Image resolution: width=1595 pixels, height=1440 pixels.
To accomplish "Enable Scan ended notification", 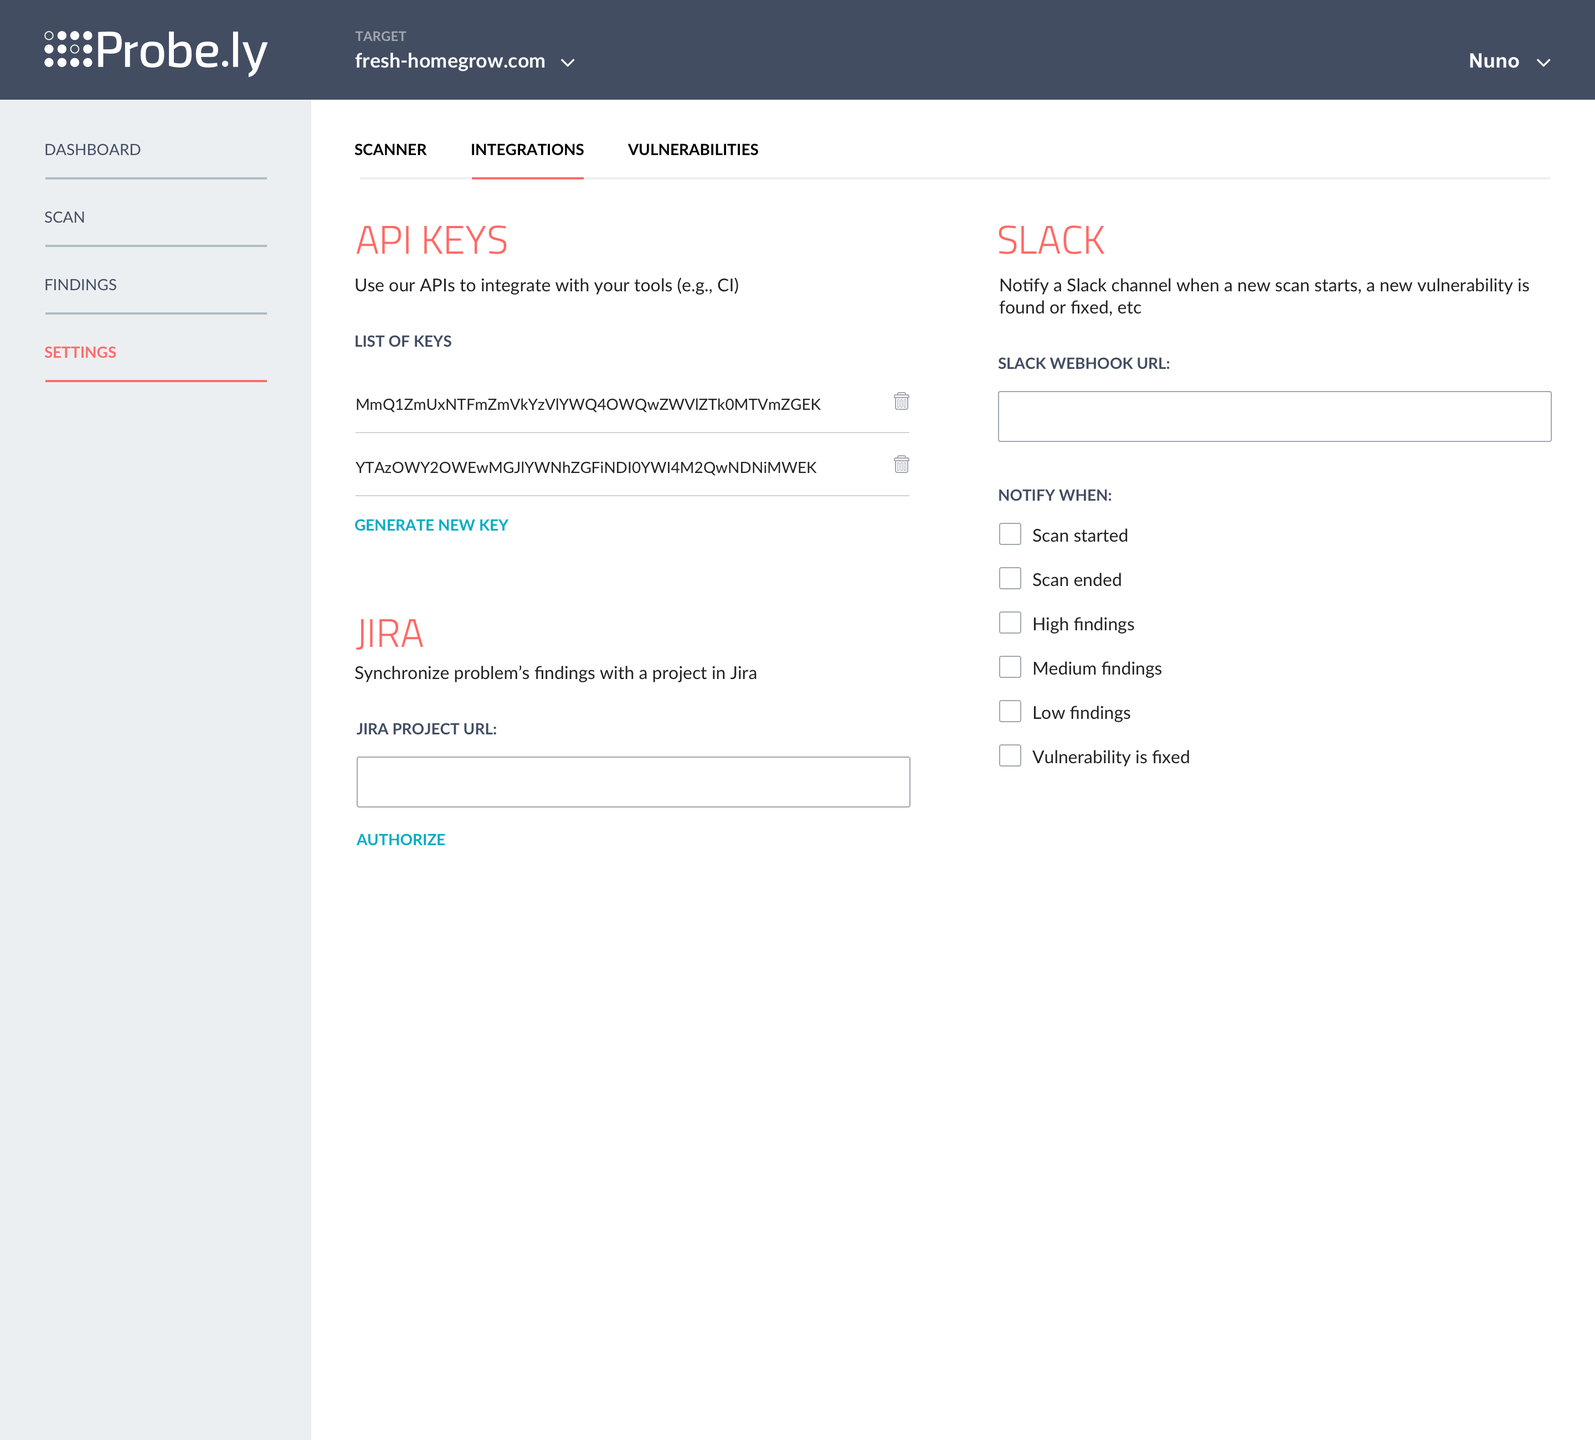I will pos(1010,579).
